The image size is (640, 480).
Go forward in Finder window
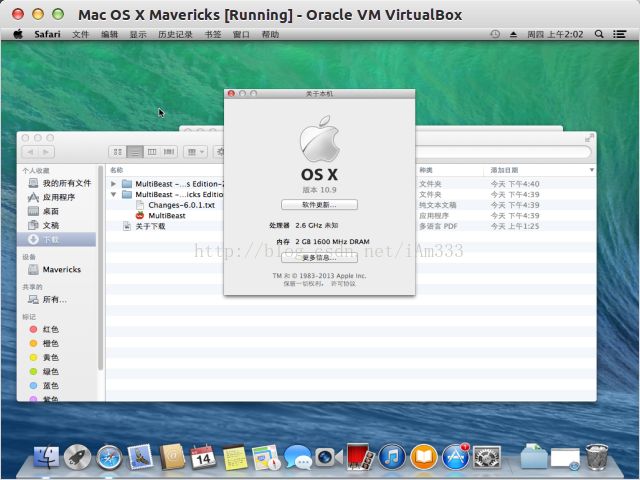(46, 152)
